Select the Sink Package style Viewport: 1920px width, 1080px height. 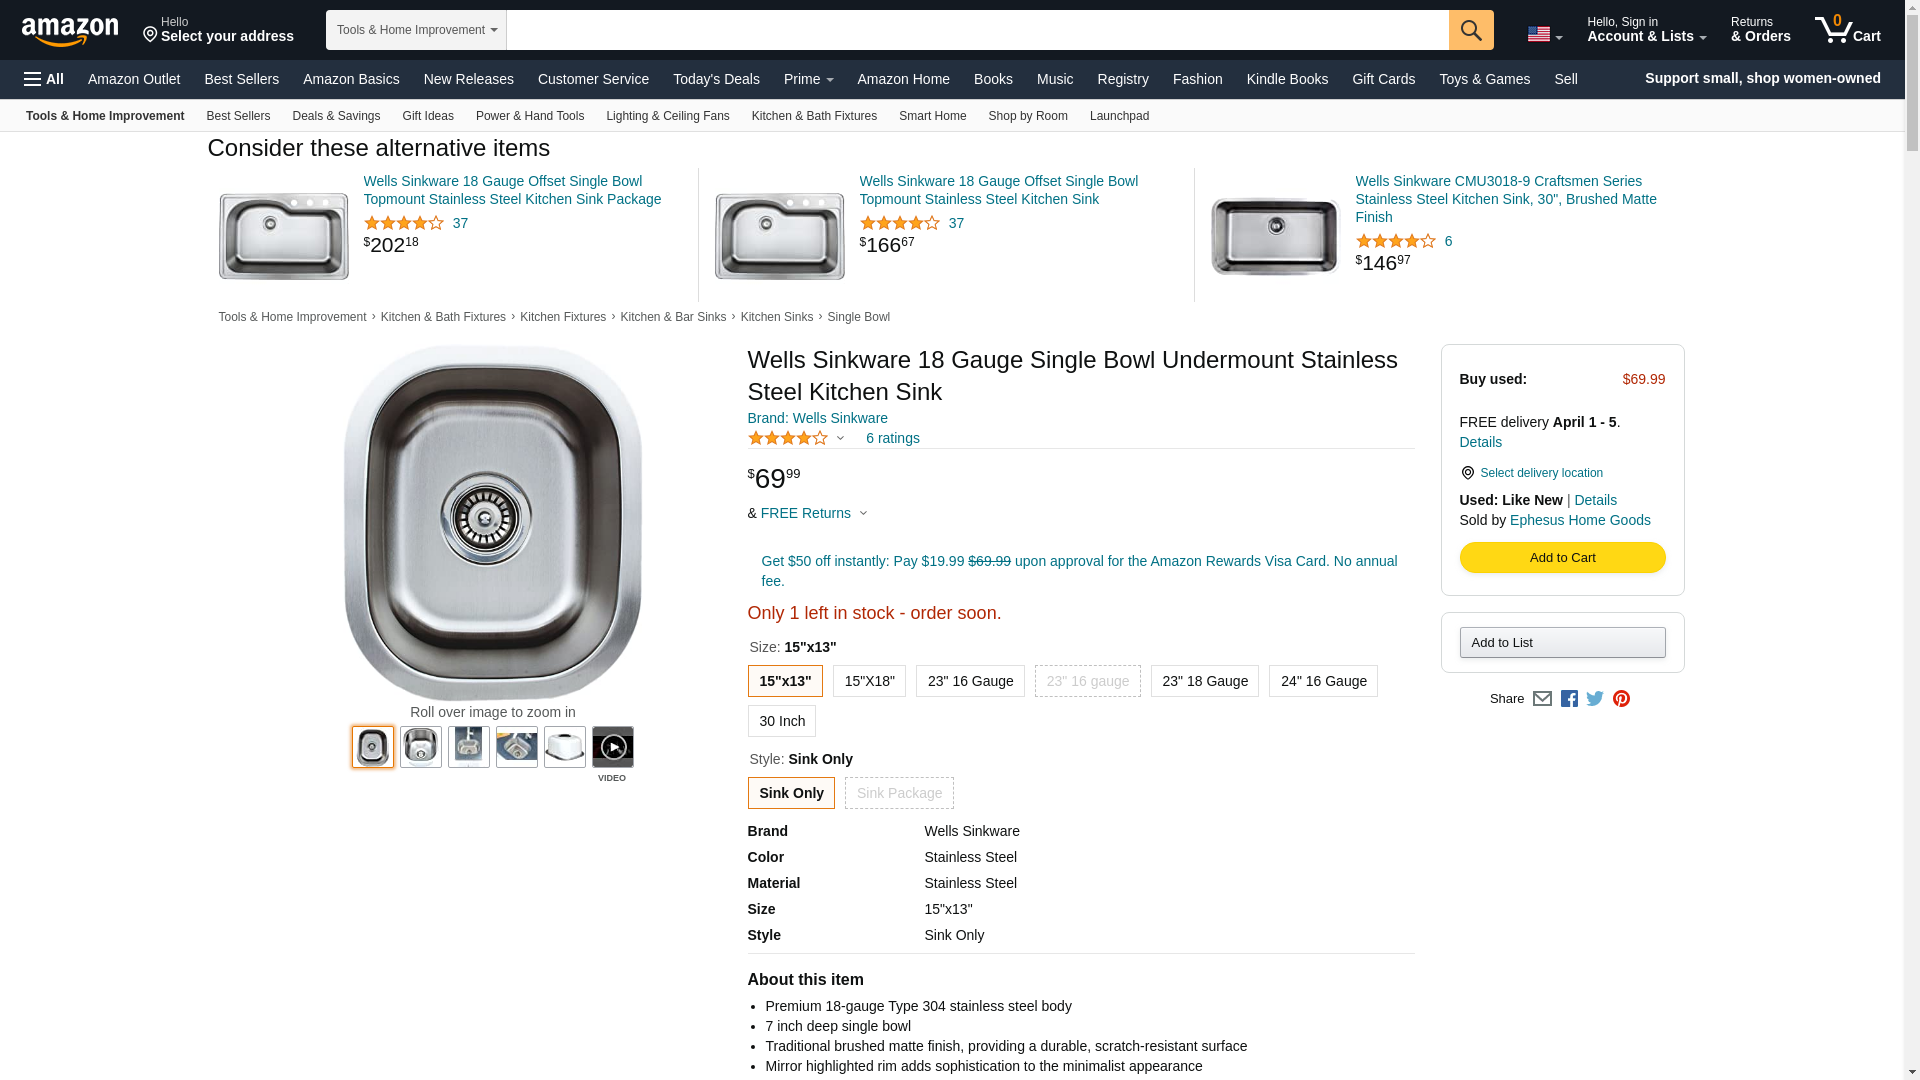click(898, 793)
